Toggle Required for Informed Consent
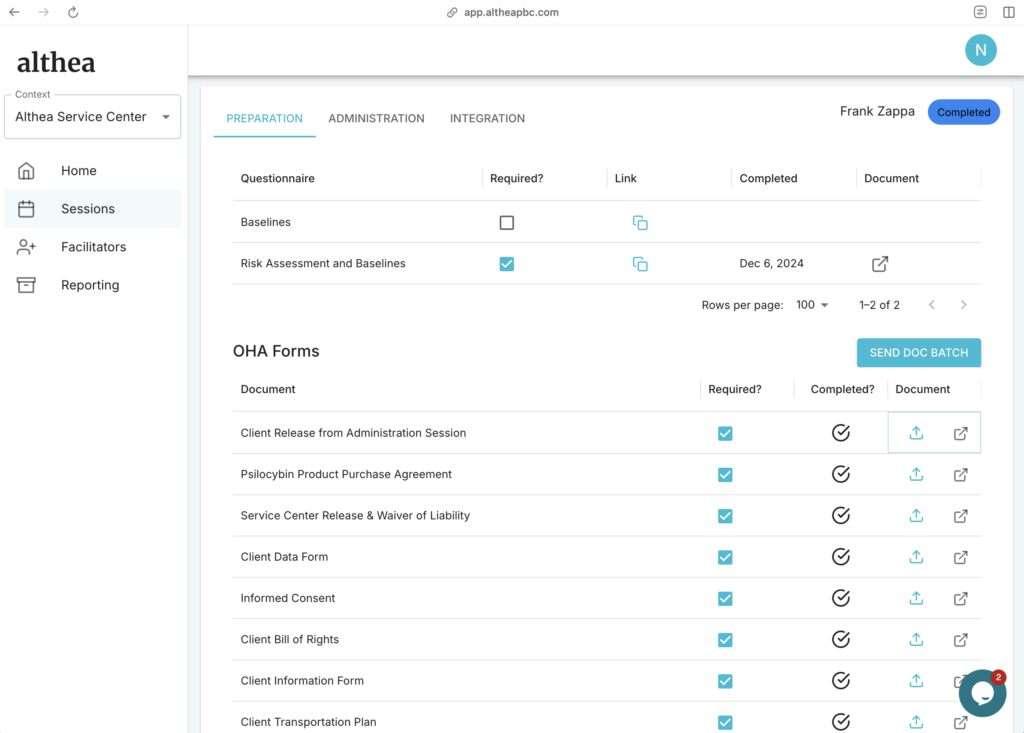Screen dimensions: 1024x733 725,598
